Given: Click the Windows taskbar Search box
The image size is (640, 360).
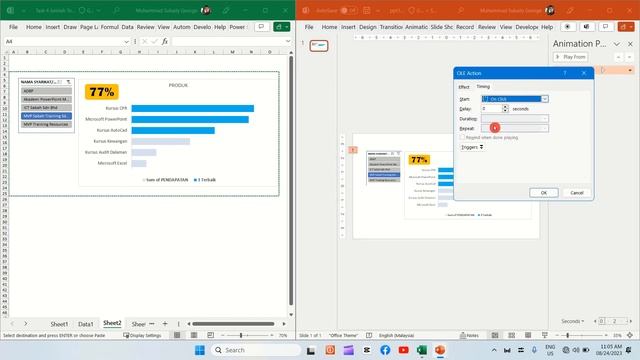Looking at the screenshot, I should tap(256, 350).
